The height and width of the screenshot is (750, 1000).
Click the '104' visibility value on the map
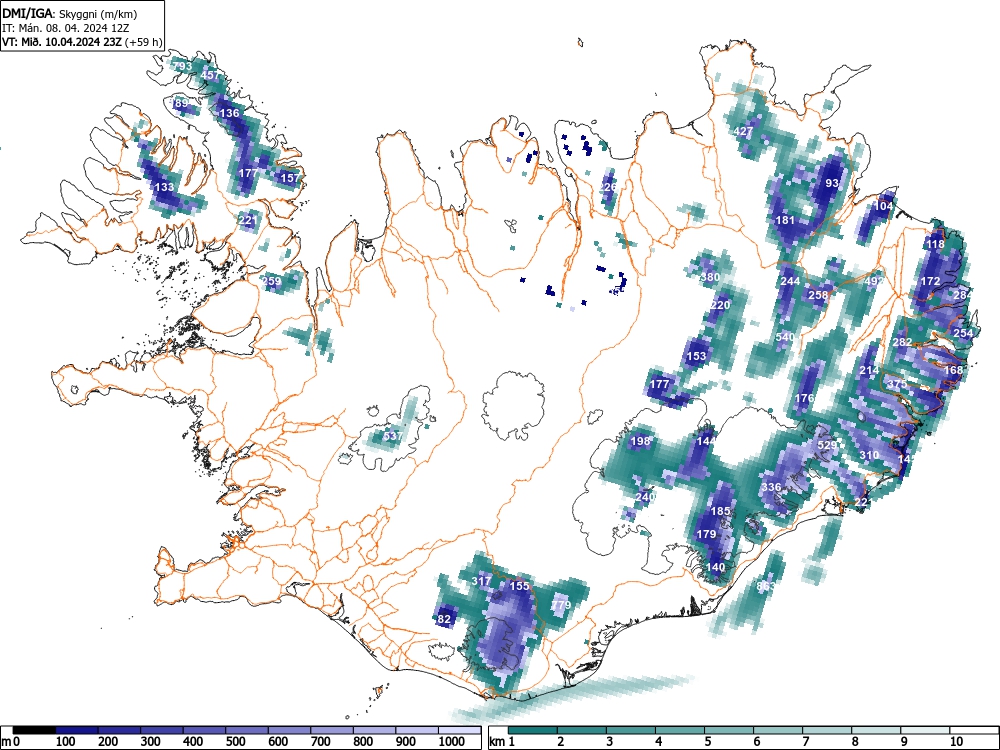click(883, 206)
